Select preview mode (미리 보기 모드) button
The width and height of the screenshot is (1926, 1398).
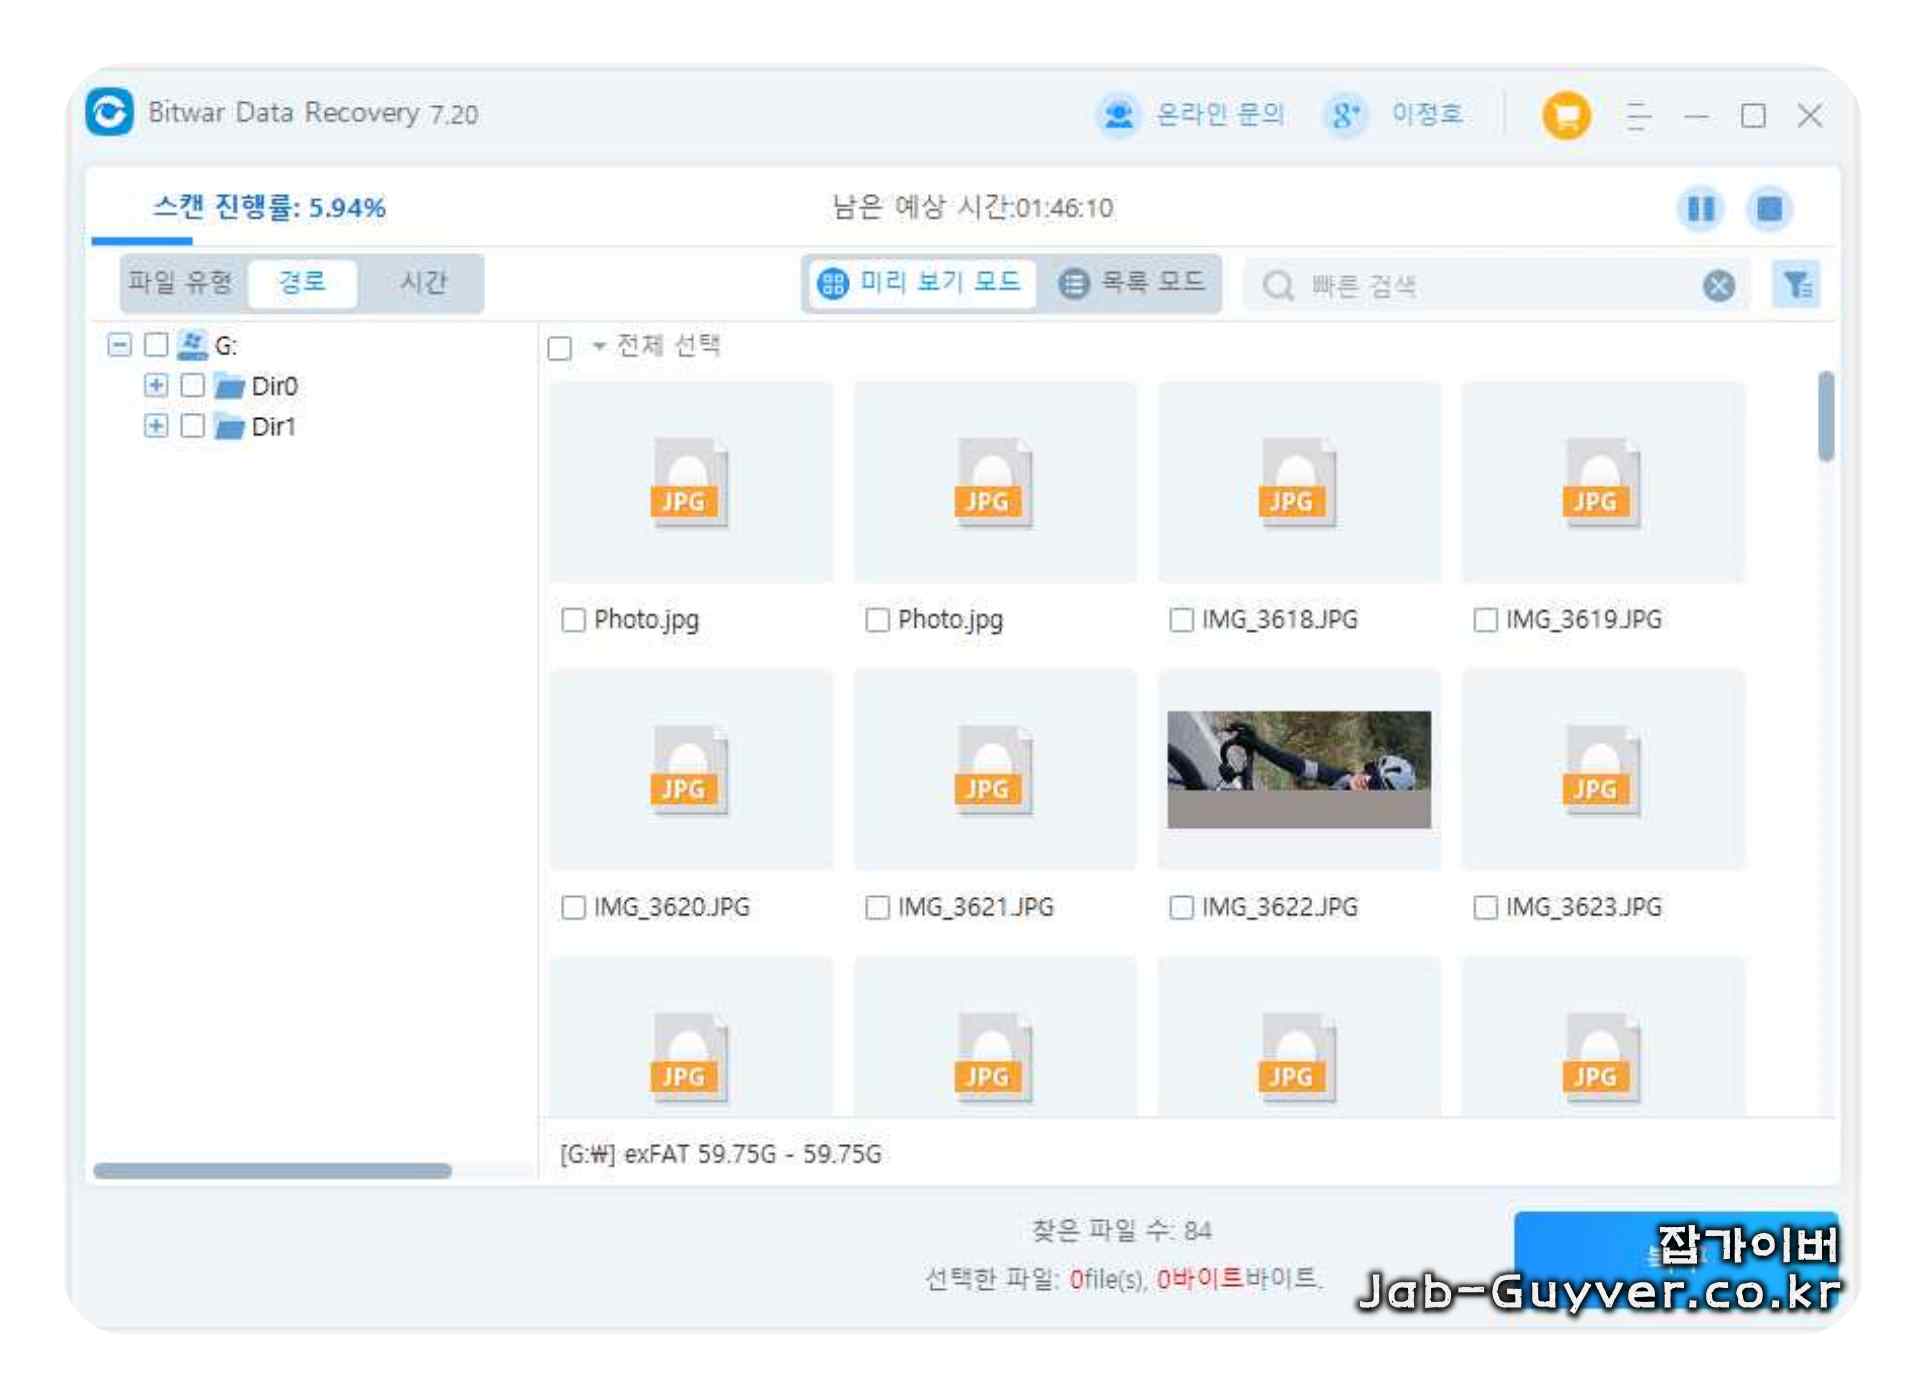[920, 283]
